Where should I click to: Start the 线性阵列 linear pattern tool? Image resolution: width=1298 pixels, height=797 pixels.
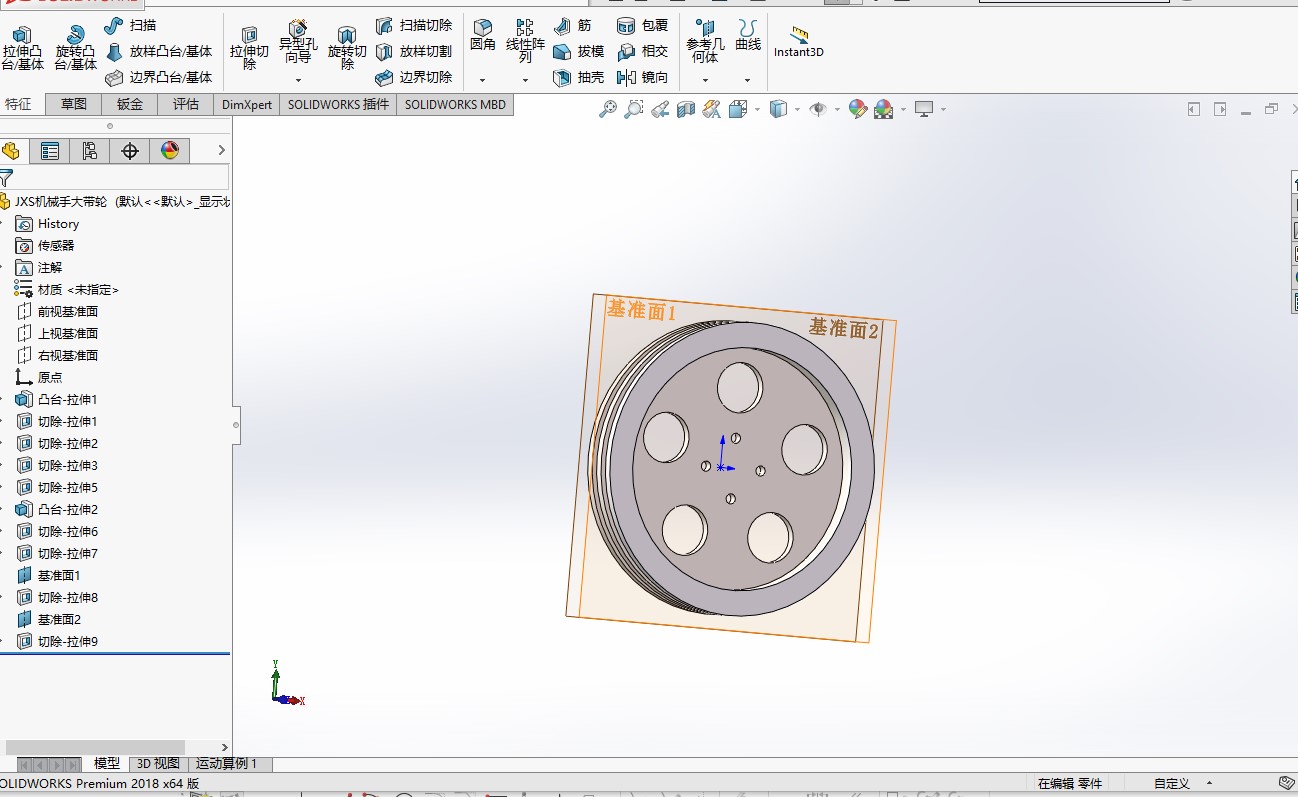click(x=525, y=41)
